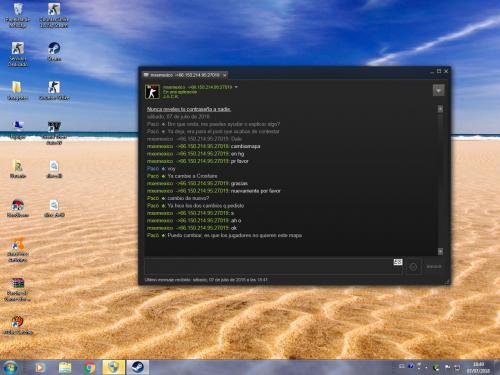Open the Windows Start menu orb
Viewport: 500px width, 375px height.
point(10,367)
